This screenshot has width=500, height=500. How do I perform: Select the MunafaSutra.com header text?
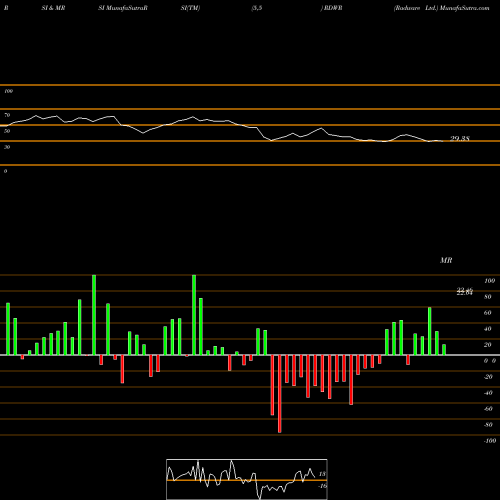tap(465, 8)
